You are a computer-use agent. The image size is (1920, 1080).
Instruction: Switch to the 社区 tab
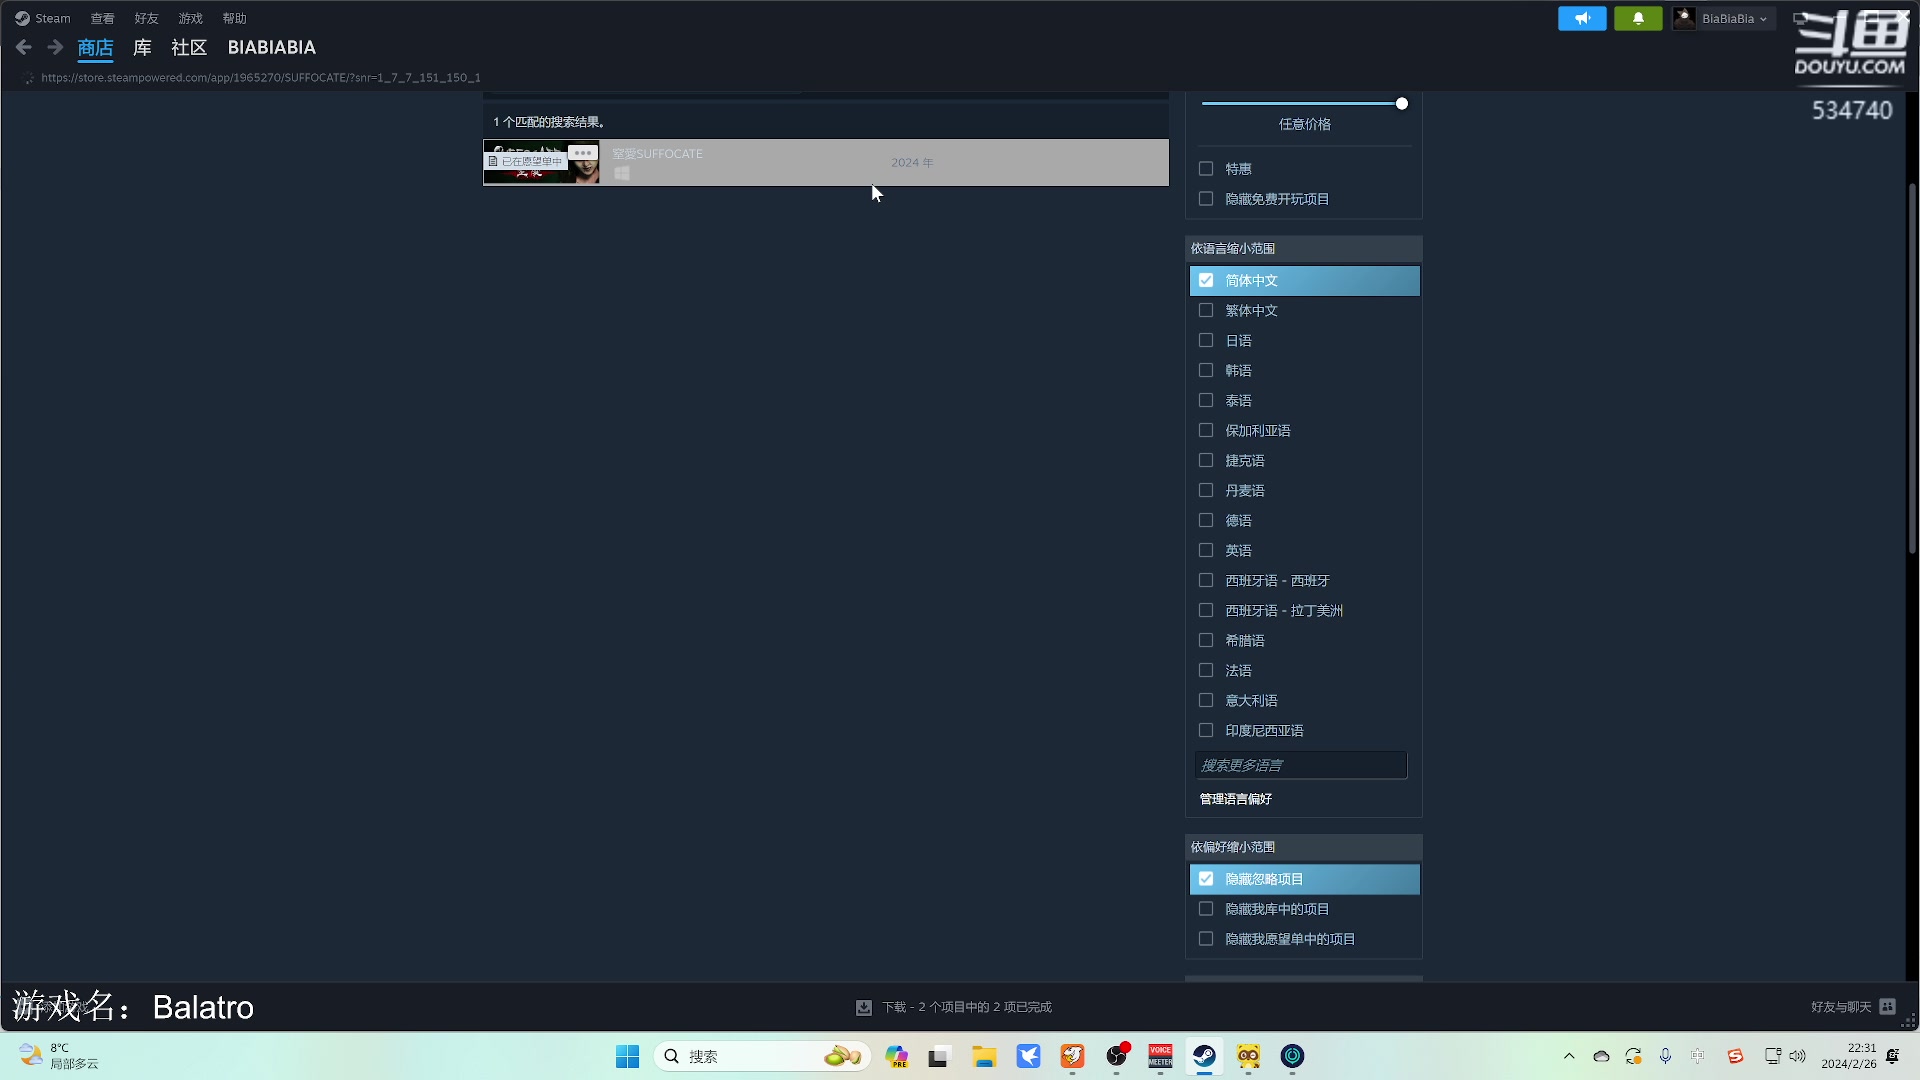click(x=189, y=48)
